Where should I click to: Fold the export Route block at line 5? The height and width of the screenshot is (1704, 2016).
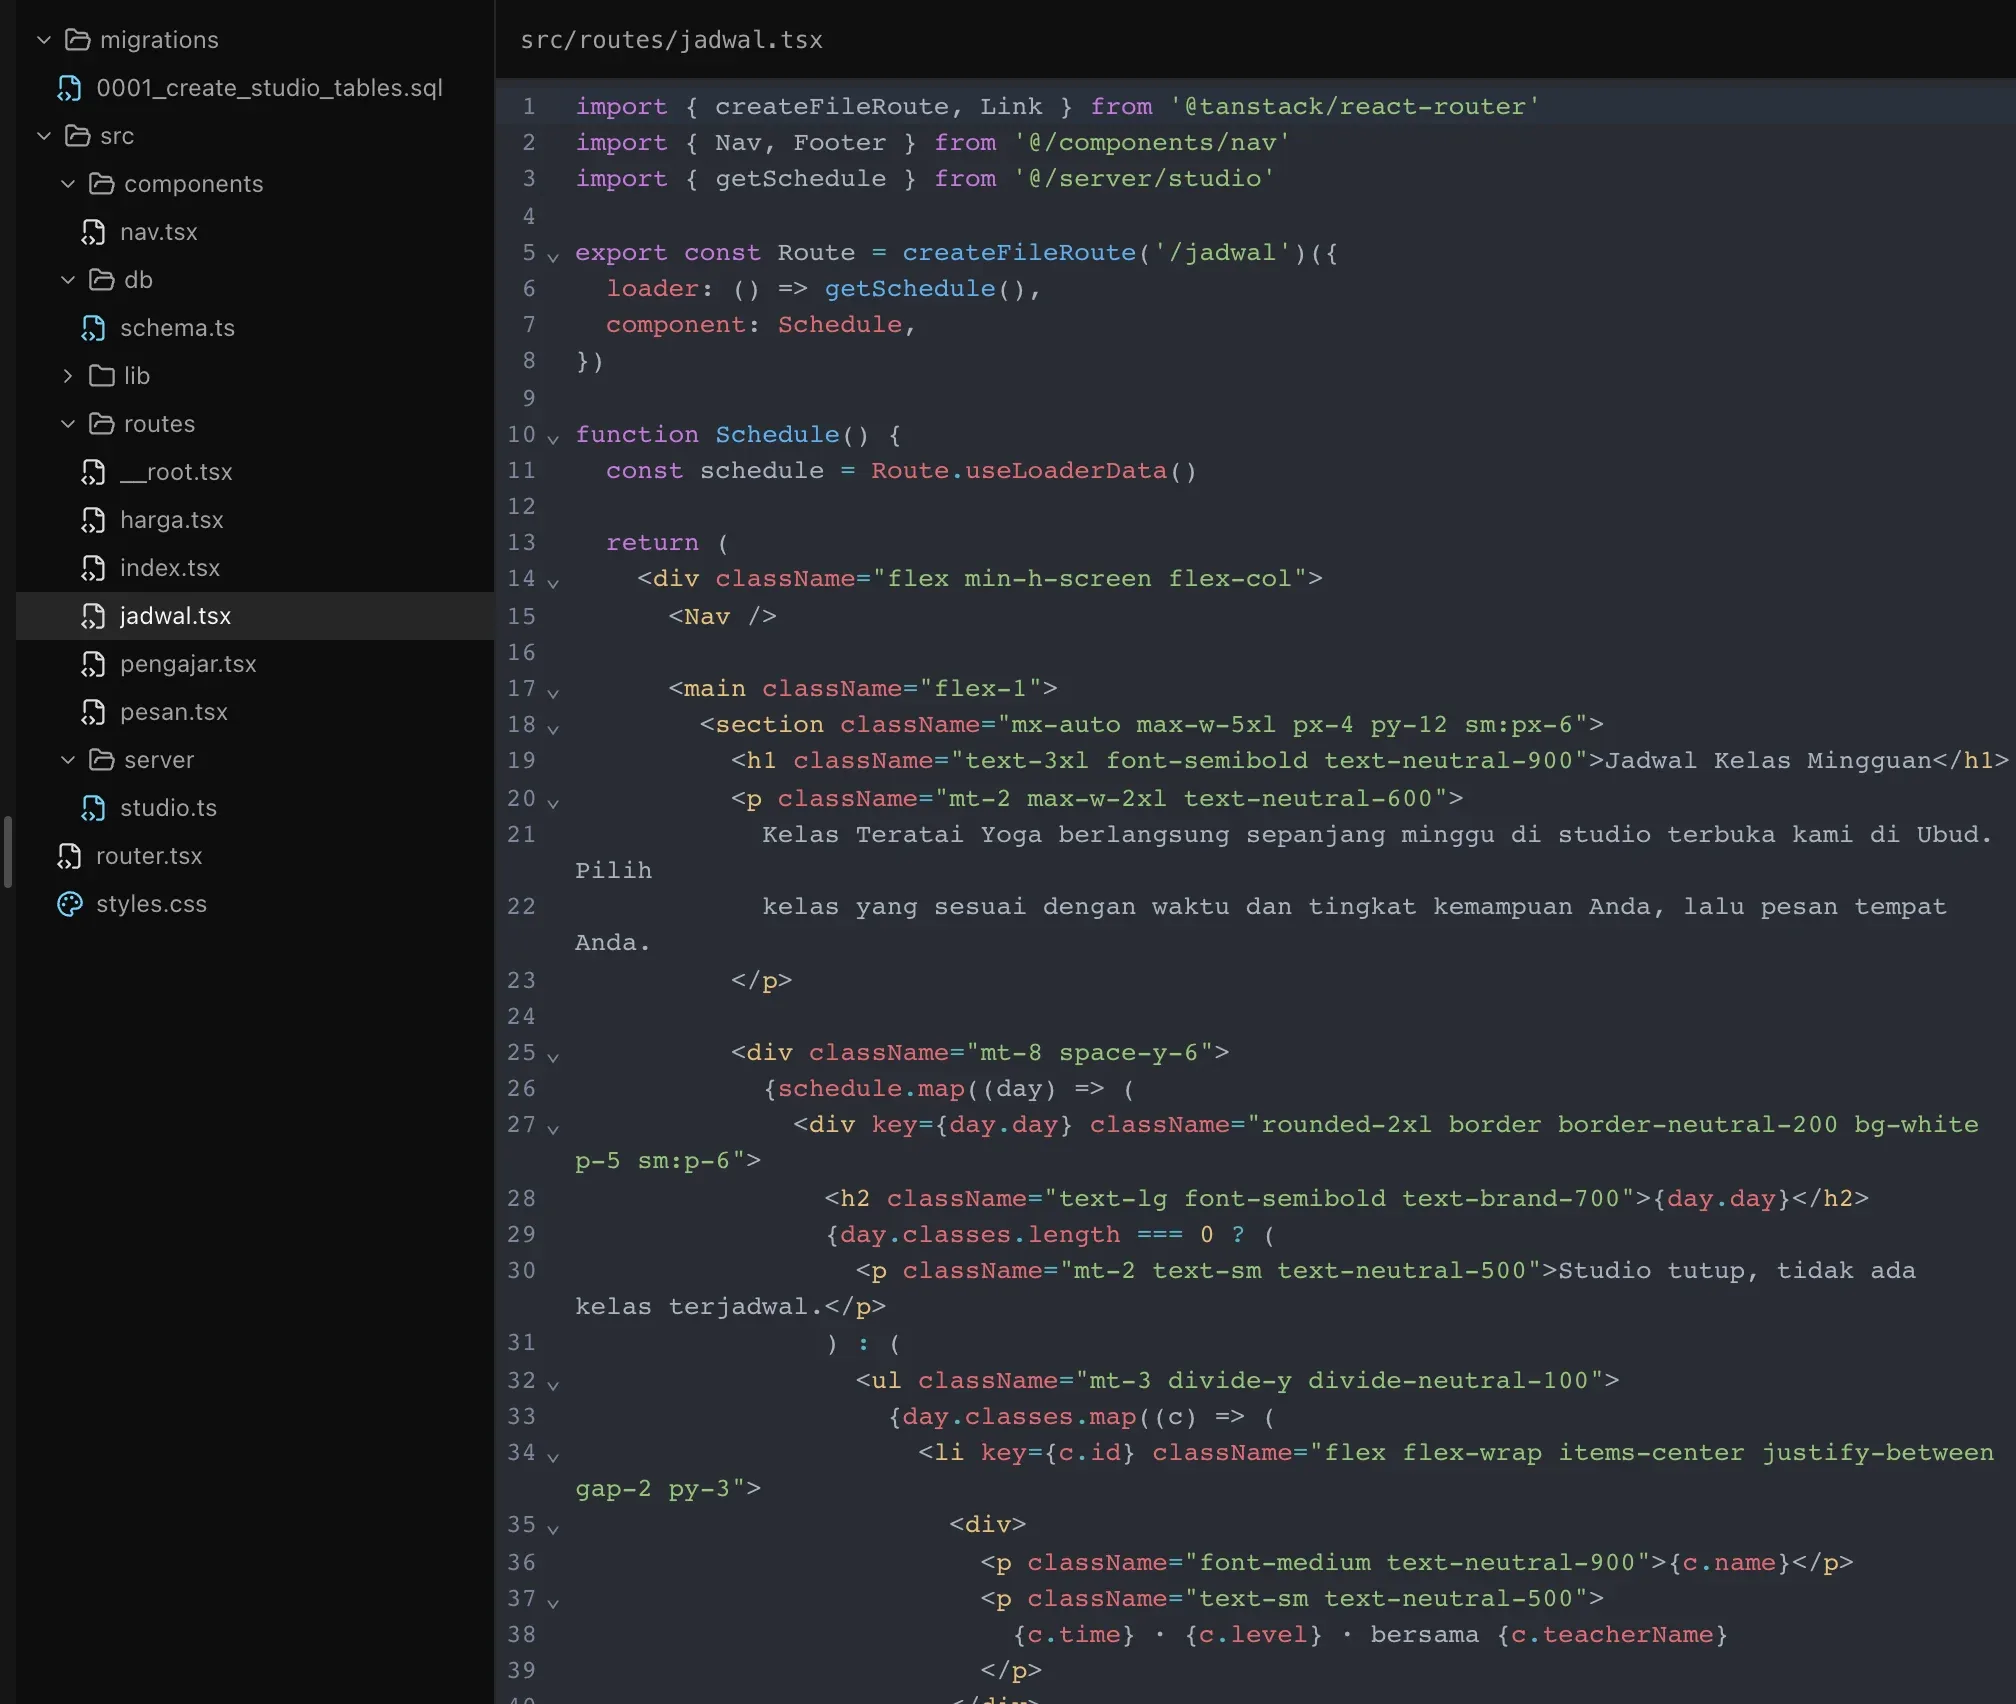pyautogui.click(x=553, y=256)
